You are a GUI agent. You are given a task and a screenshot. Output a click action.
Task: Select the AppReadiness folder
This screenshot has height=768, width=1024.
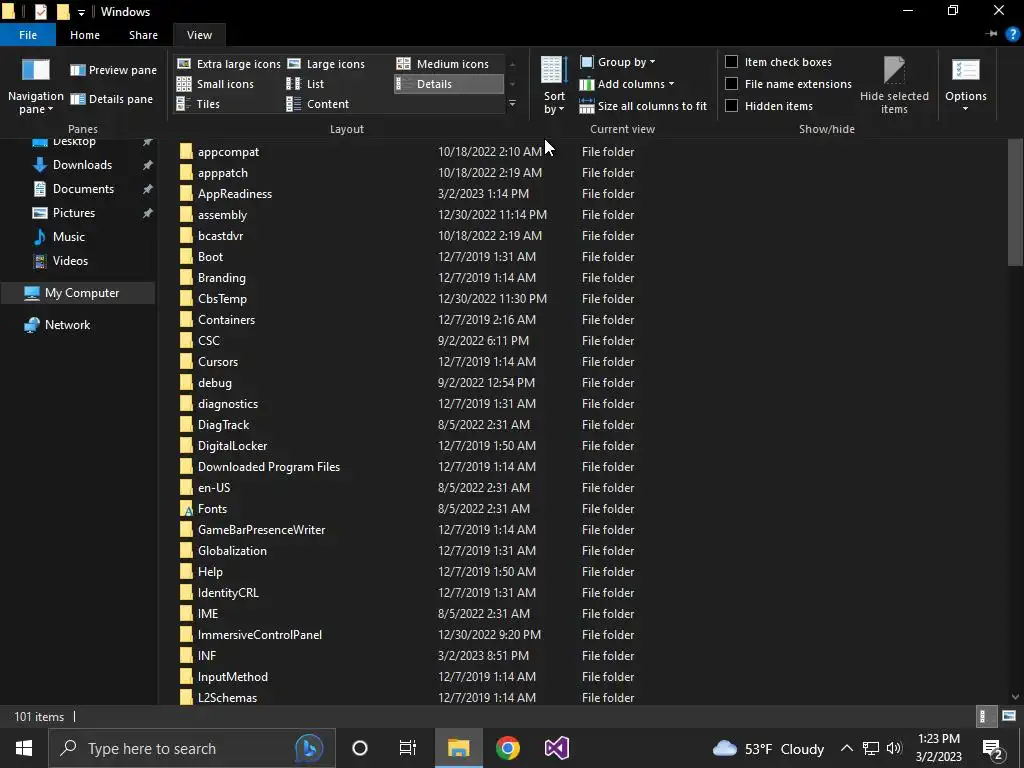[x=234, y=194]
